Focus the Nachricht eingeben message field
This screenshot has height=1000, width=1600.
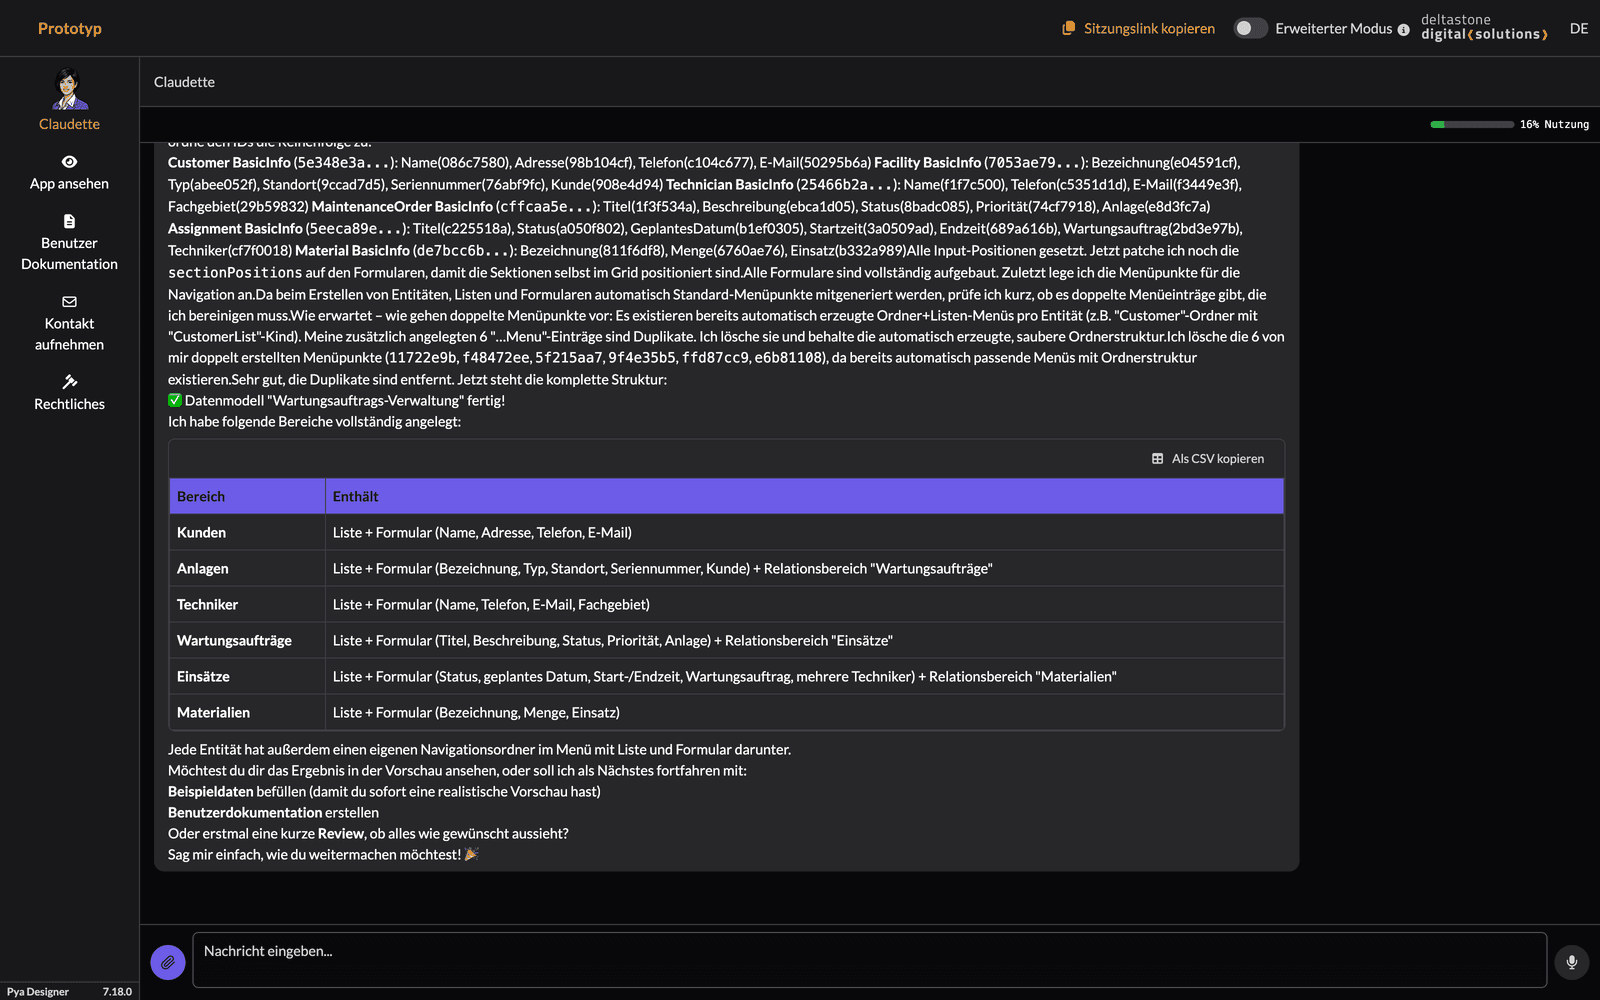click(x=869, y=960)
